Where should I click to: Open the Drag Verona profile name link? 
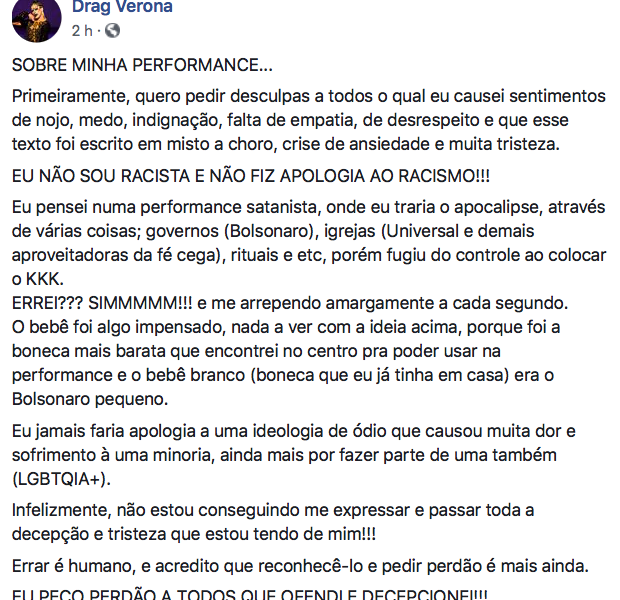click(122, 7)
